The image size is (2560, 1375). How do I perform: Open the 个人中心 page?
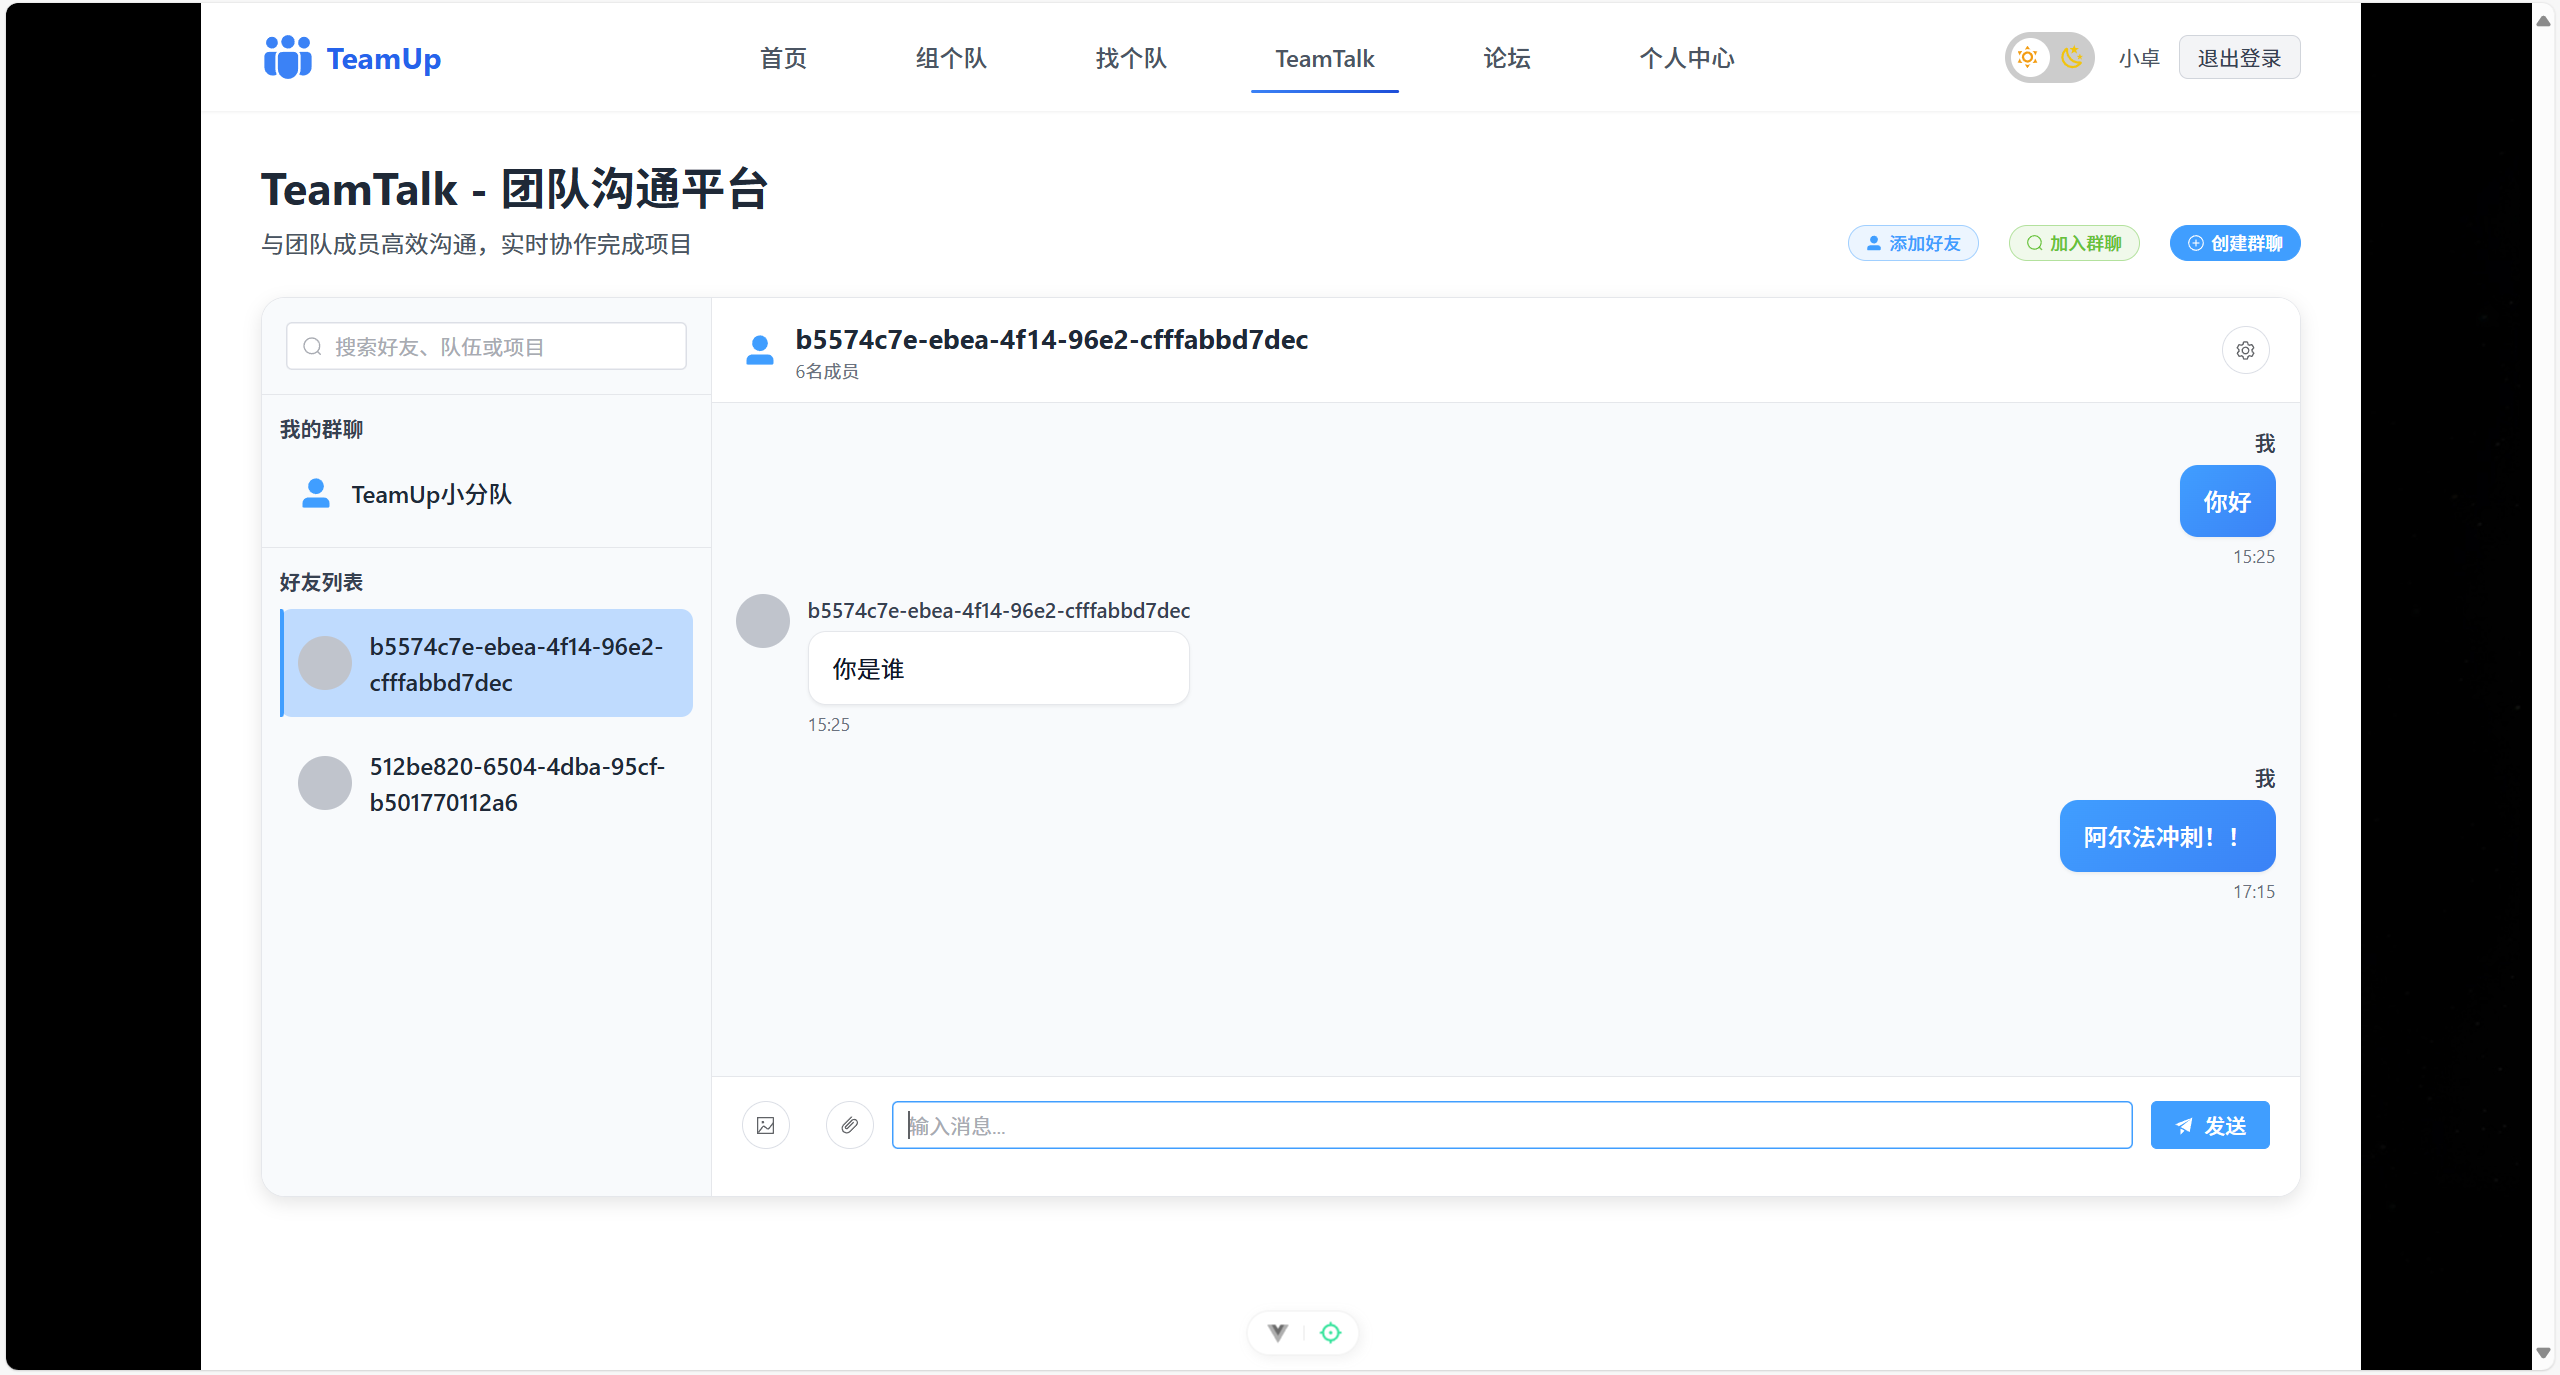1686,59
